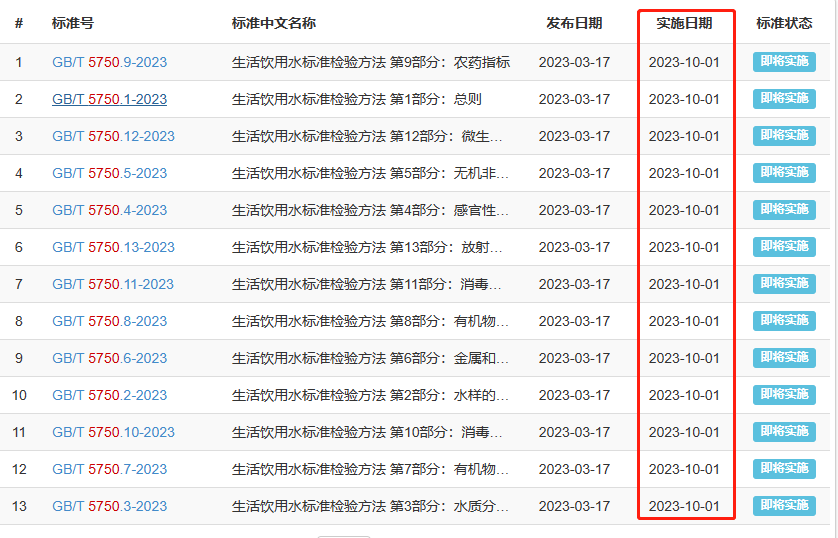This screenshot has width=838, height=538.
Task: Click the 标准号 column header
Action: [73, 24]
